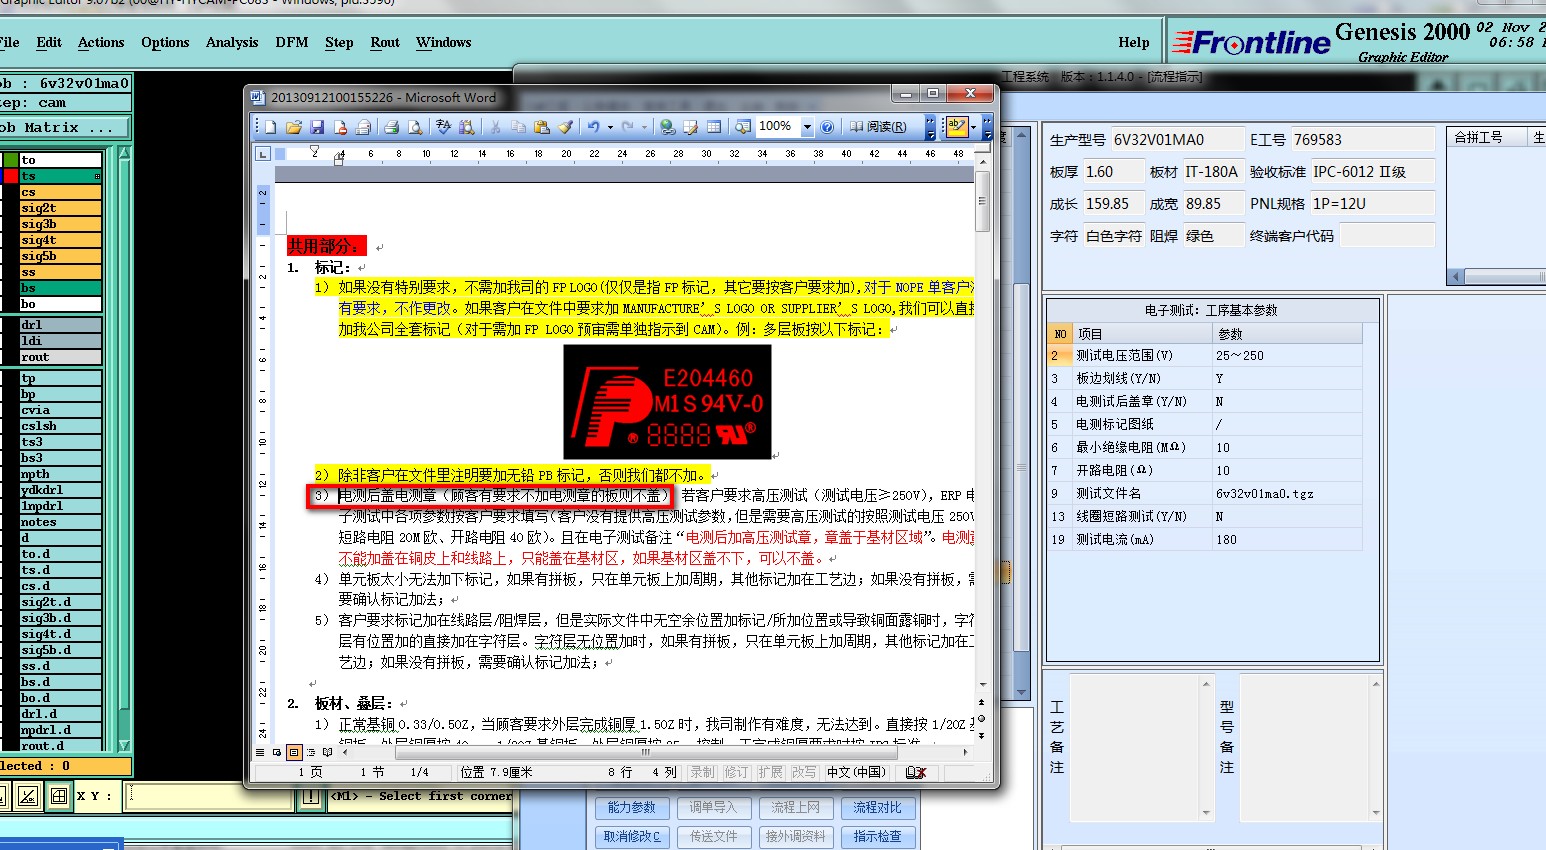Screen dimensions: 1546x850
Task: Toggle red display box of 'ts' layer
Action: coord(11,176)
